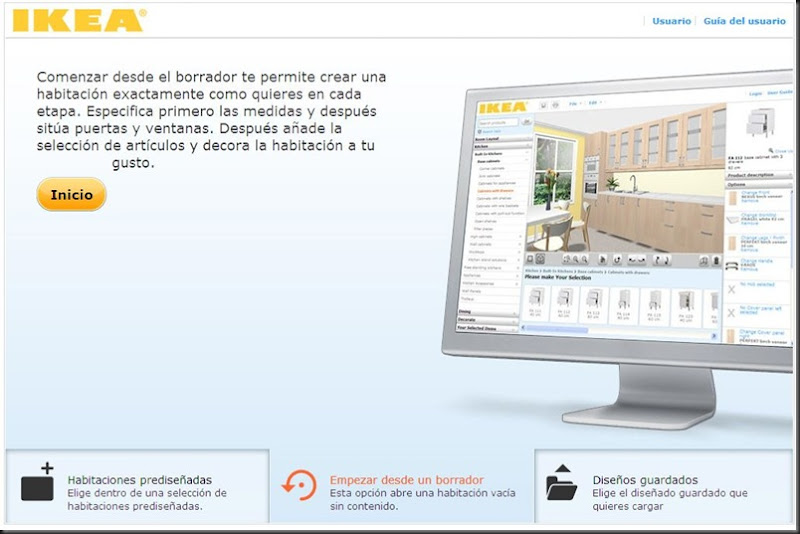The width and height of the screenshot is (800, 534).
Task: Click the text 'Esta opción abre una habitación vacía'
Action: coord(422,493)
